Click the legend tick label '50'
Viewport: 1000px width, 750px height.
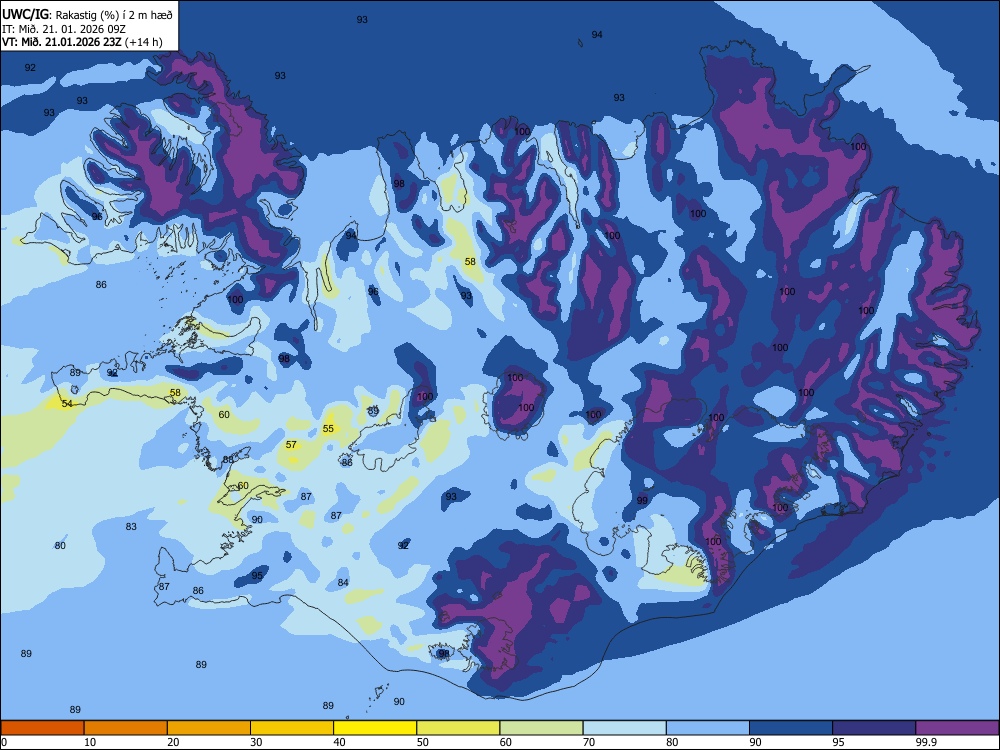(x=422, y=742)
